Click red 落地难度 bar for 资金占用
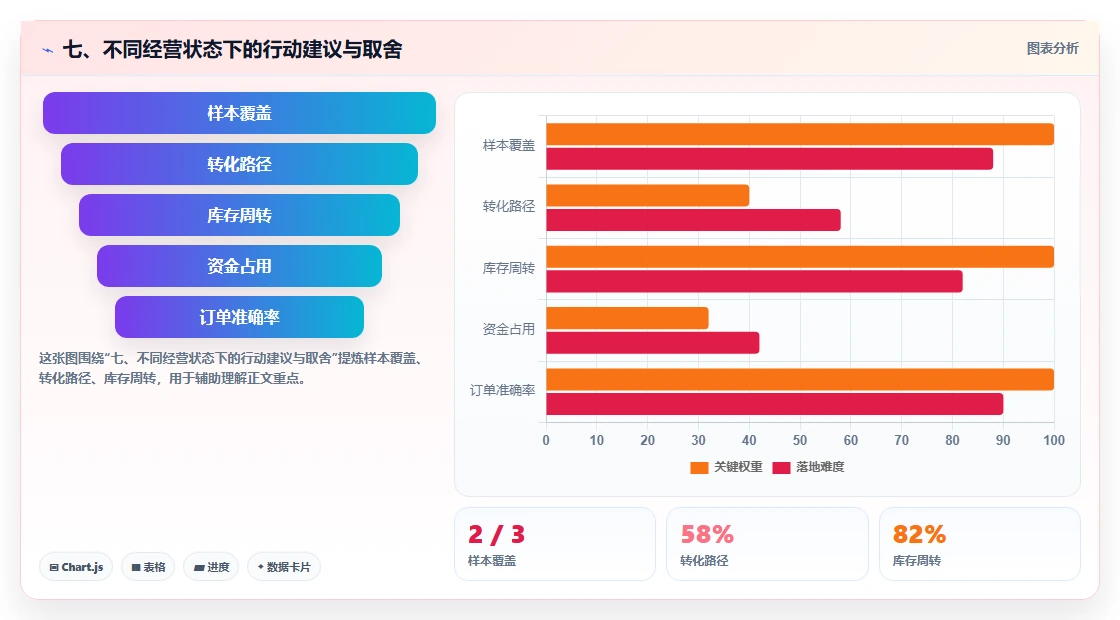Screen dimensions: 1120x620 tap(653, 343)
